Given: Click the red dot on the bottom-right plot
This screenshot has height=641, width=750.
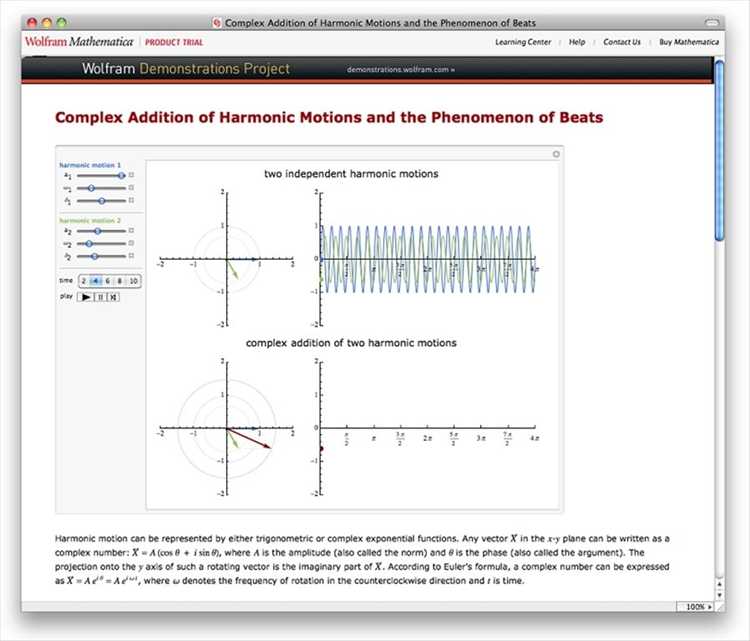Looking at the screenshot, I should pos(321,449).
